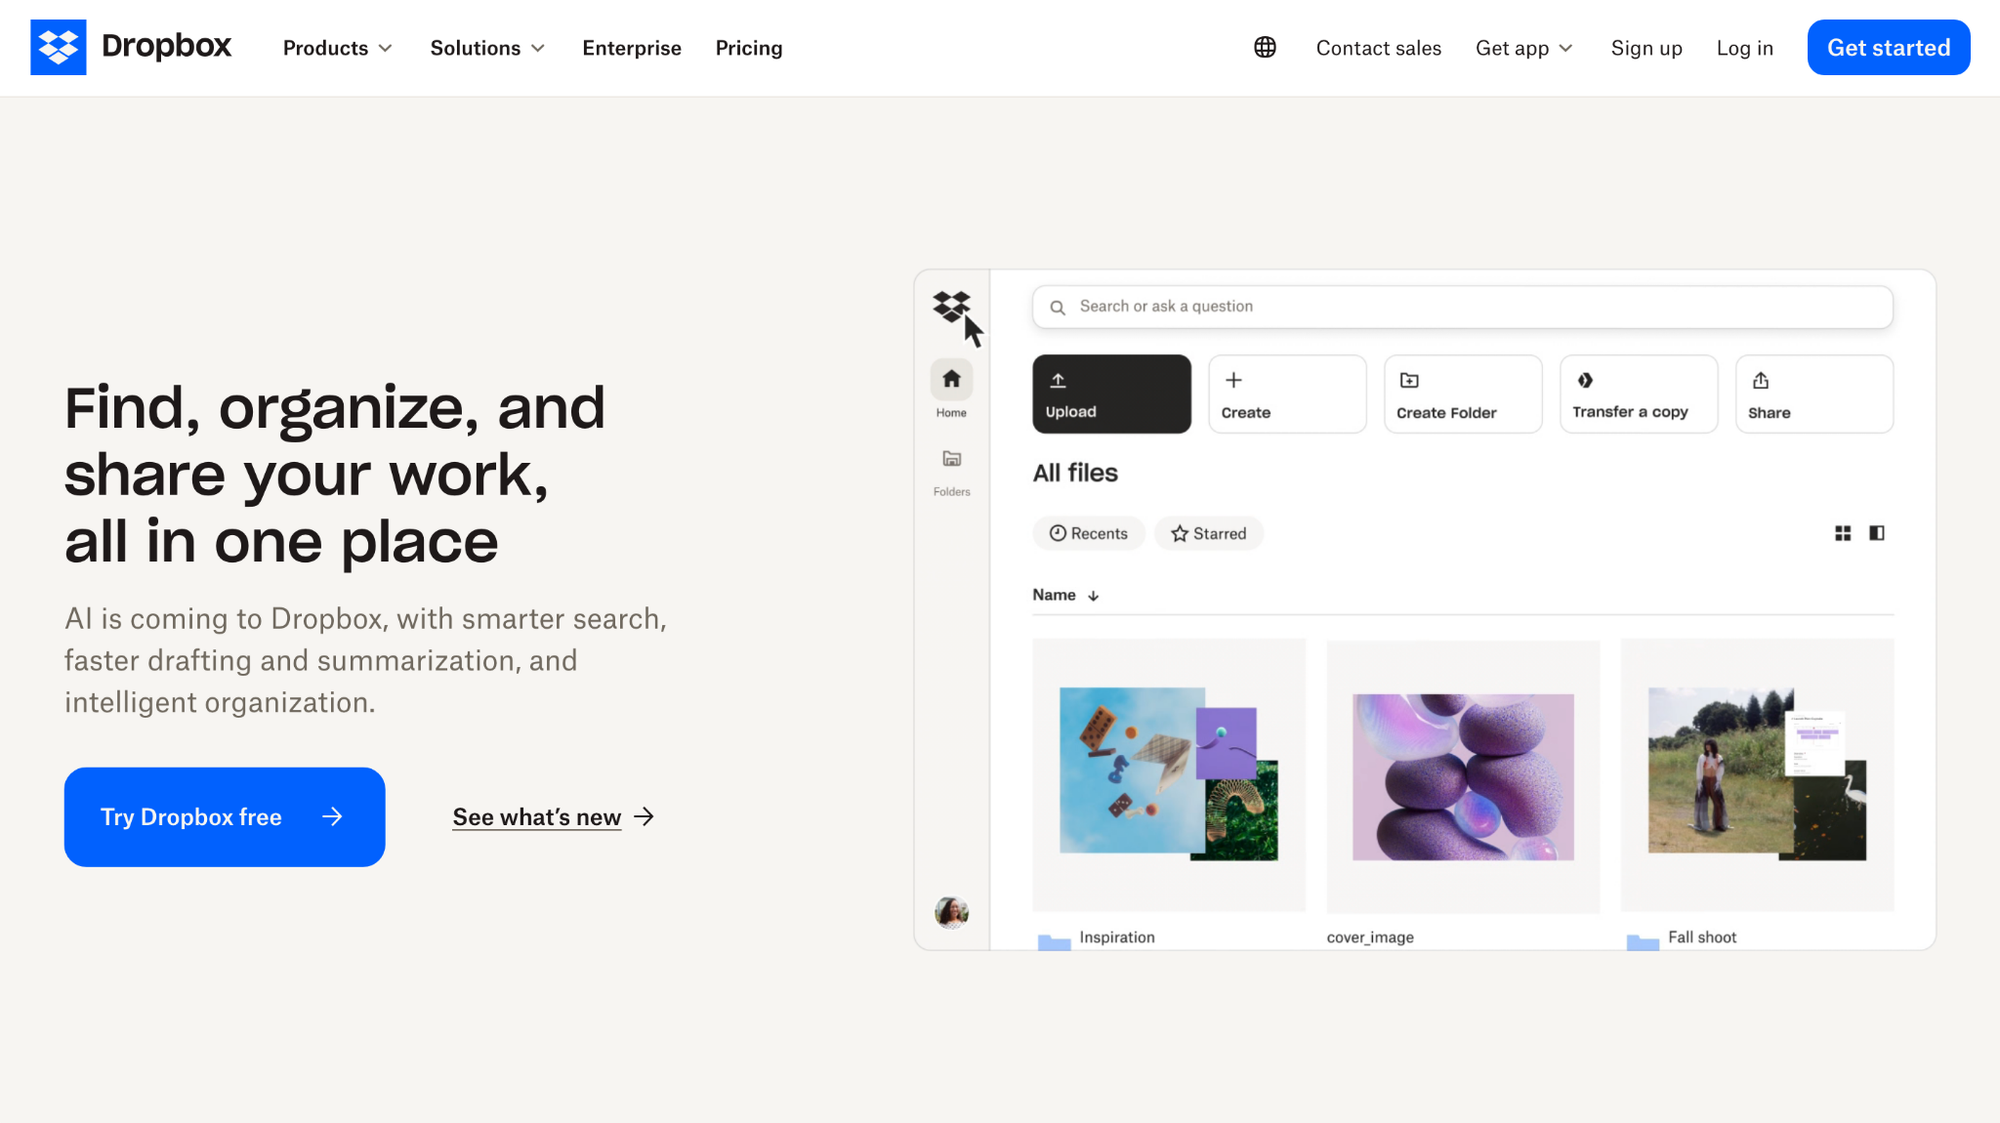Screen dimensions: 2000x1123
Task: Follow the See what's new link
Action: 553,817
